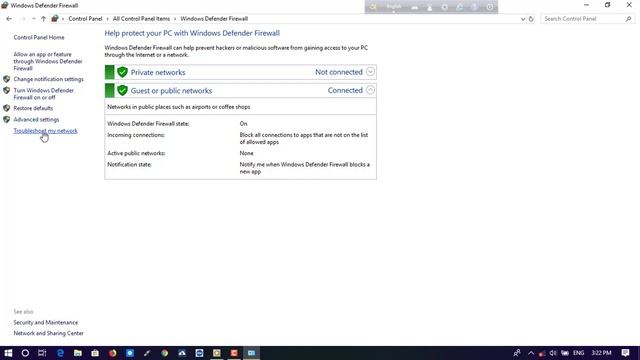640x360 pixels.
Task: Click the Active public networks label
Action: [136, 153]
